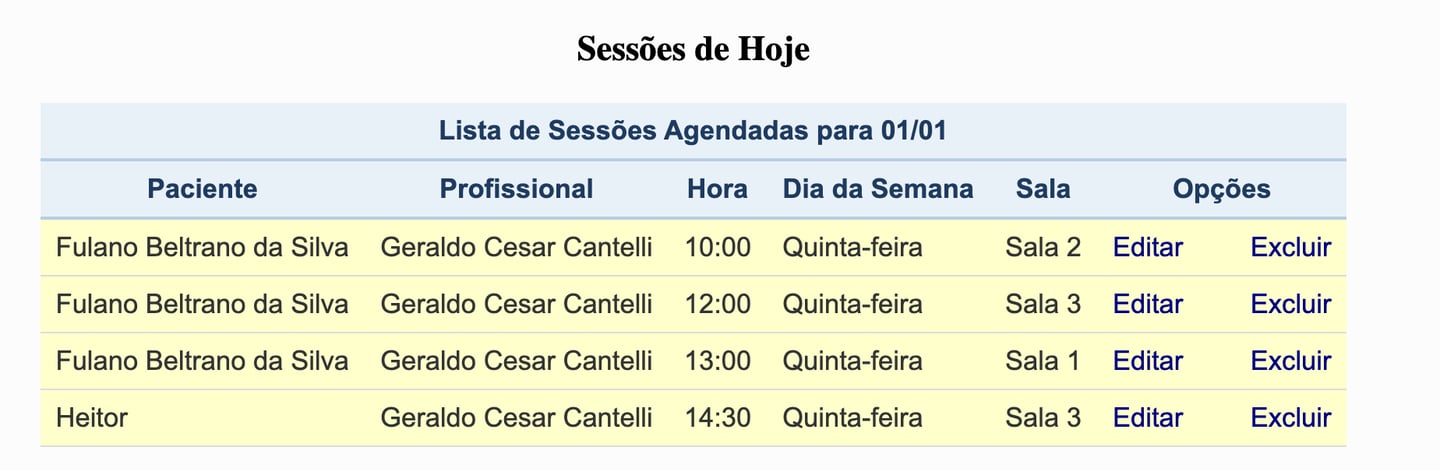Click the Profissional column header
Screen dimensions: 1440x470
coord(516,189)
